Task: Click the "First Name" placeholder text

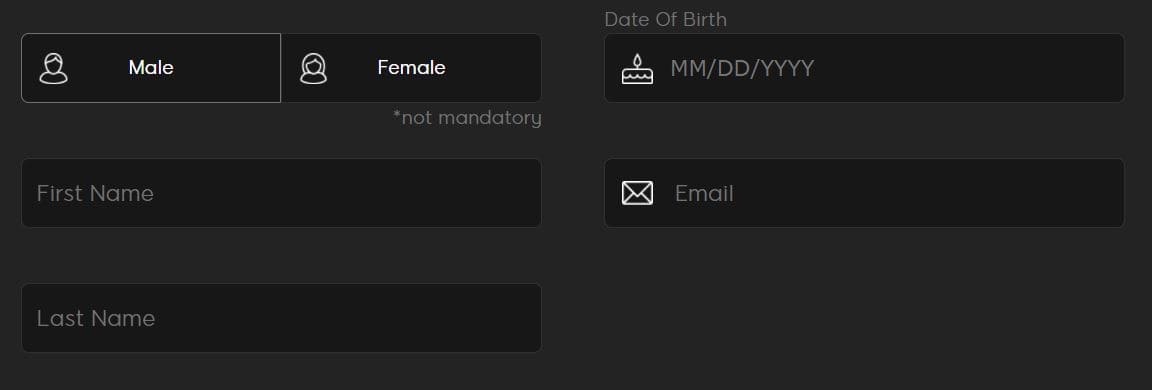Action: (96, 193)
